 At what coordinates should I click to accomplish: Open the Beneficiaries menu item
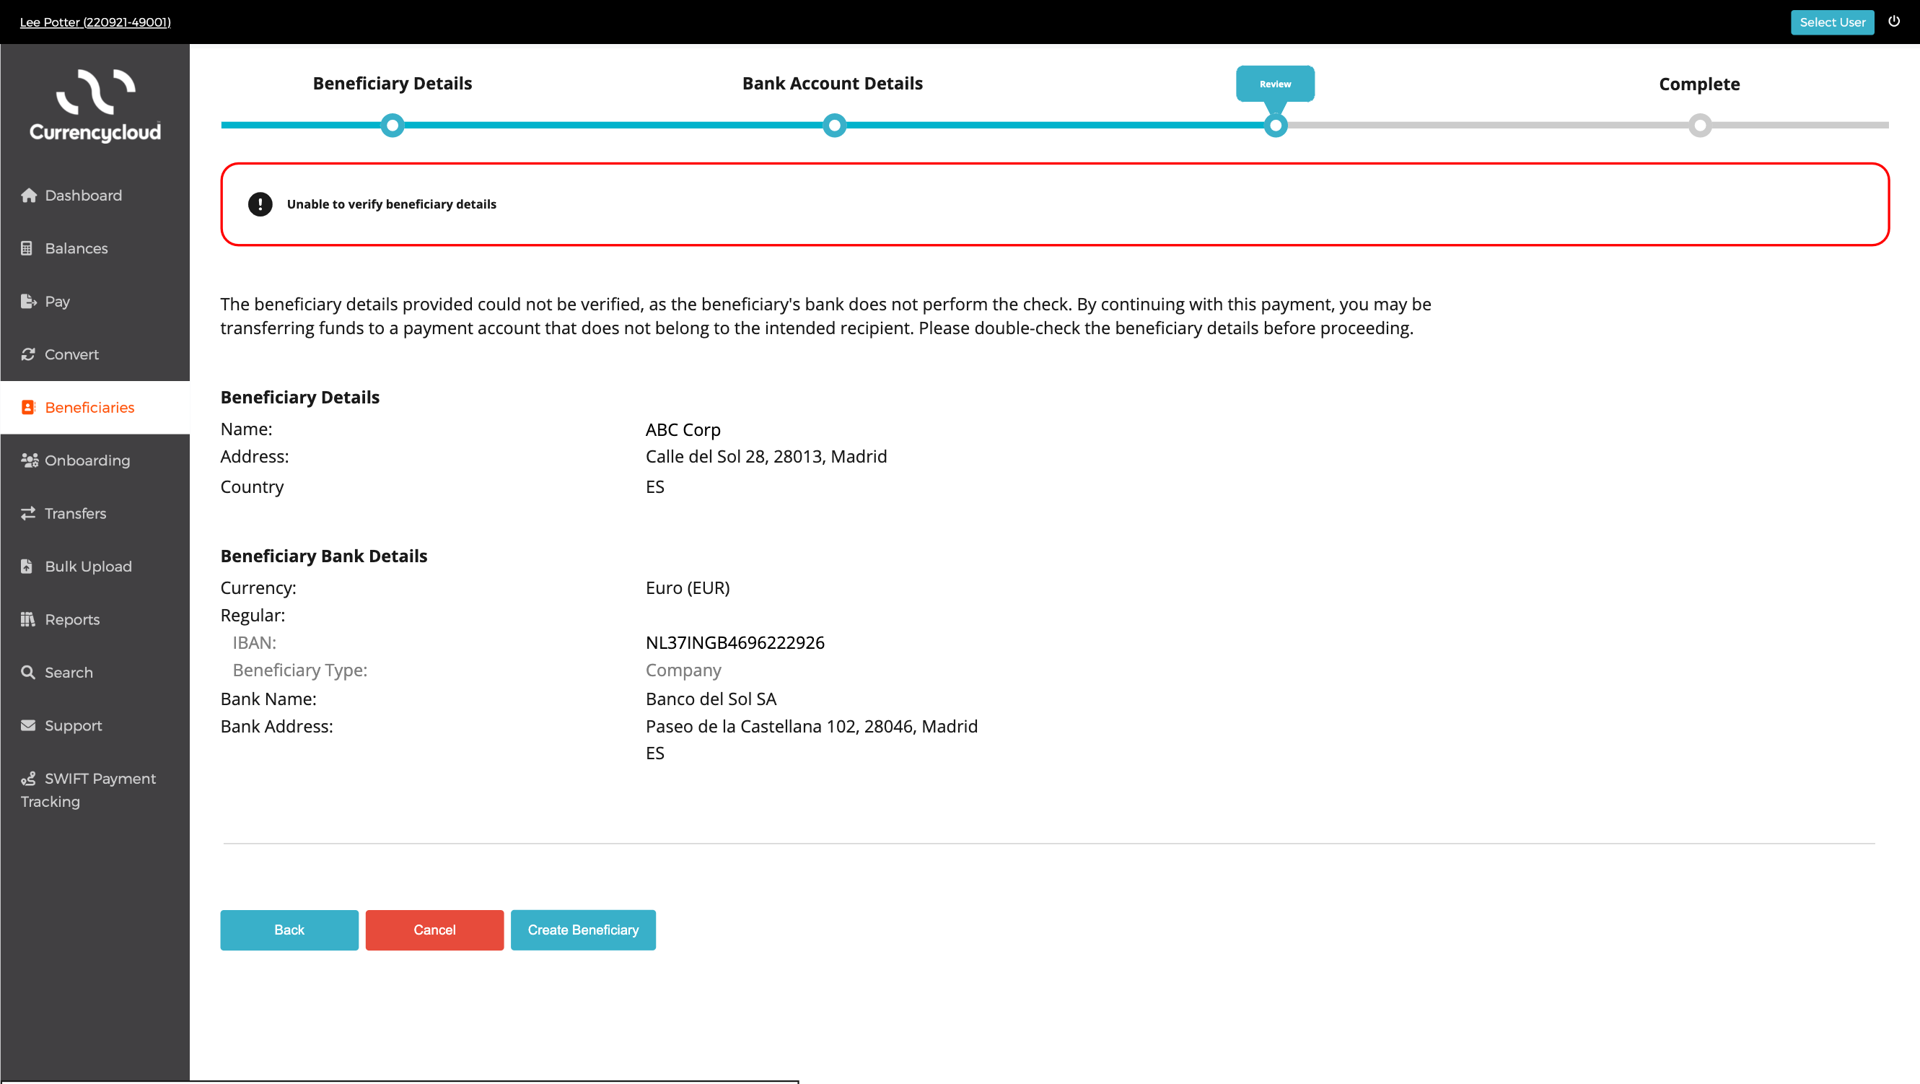89,407
